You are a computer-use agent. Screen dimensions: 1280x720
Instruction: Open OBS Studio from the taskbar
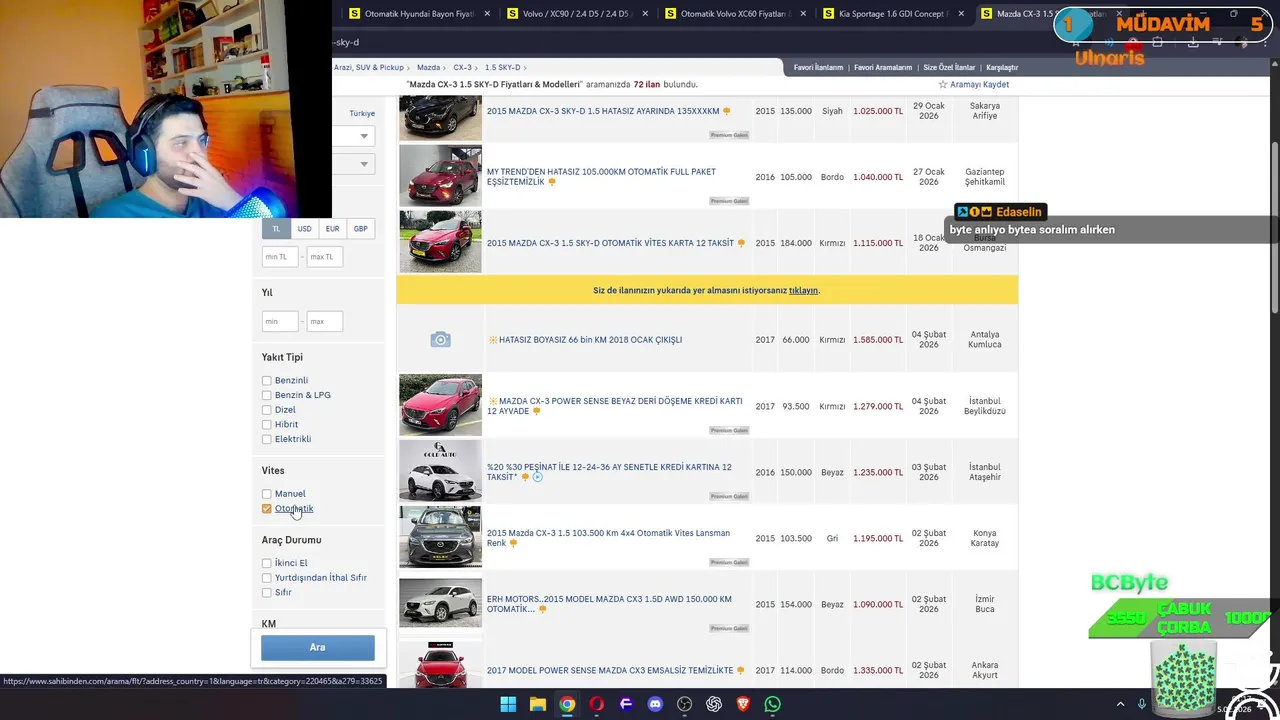pos(684,704)
